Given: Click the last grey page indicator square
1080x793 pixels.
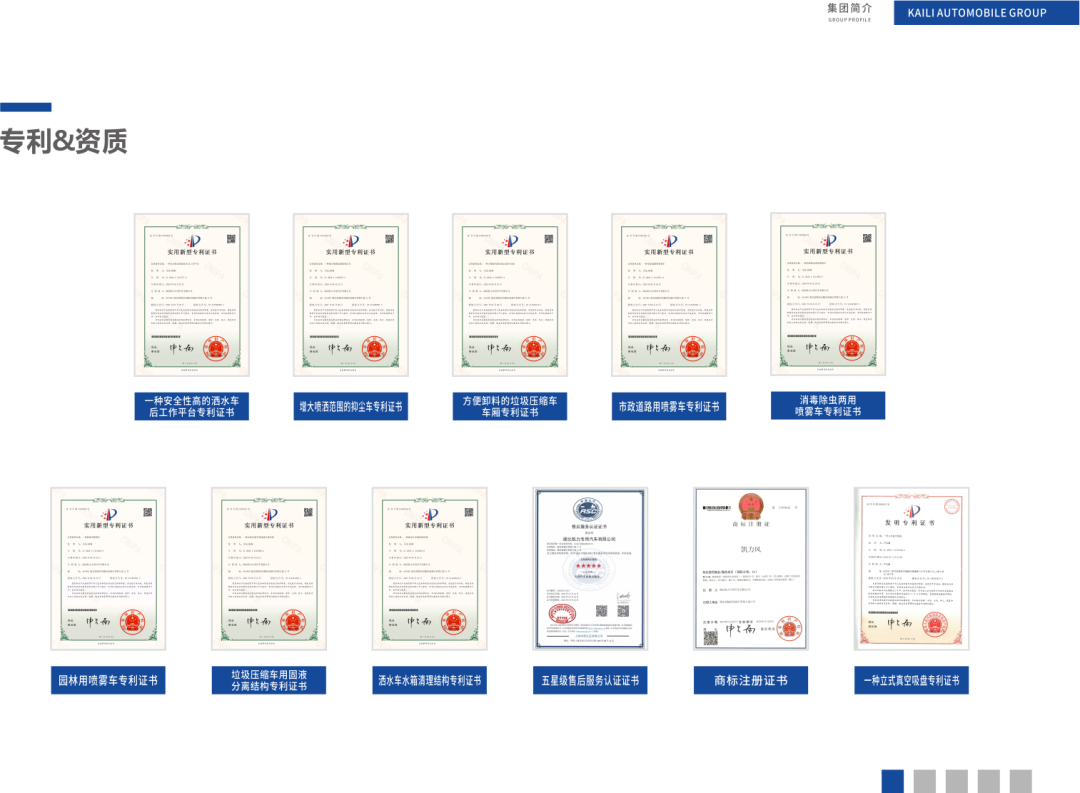Looking at the screenshot, I should 1021,780.
